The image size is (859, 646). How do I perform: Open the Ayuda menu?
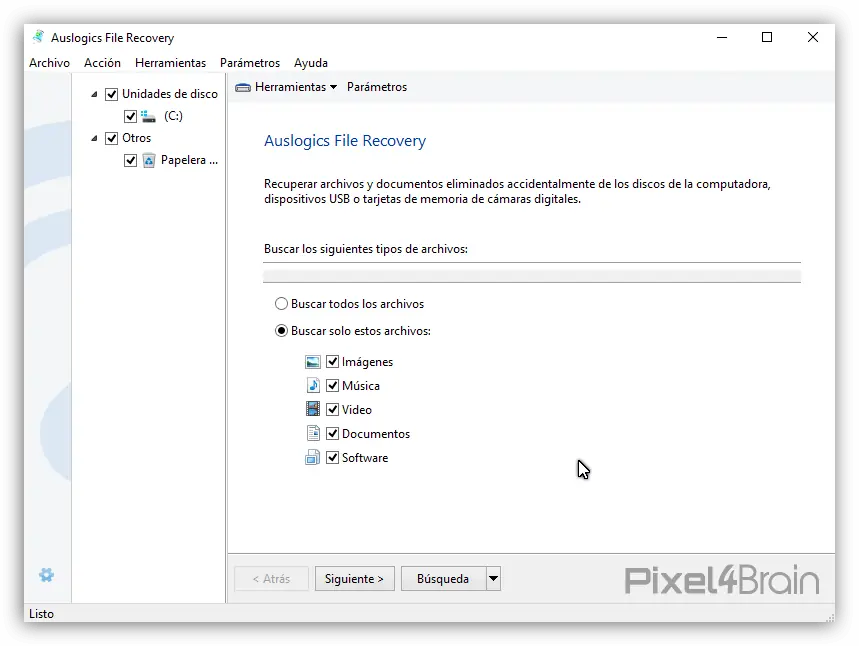click(311, 63)
